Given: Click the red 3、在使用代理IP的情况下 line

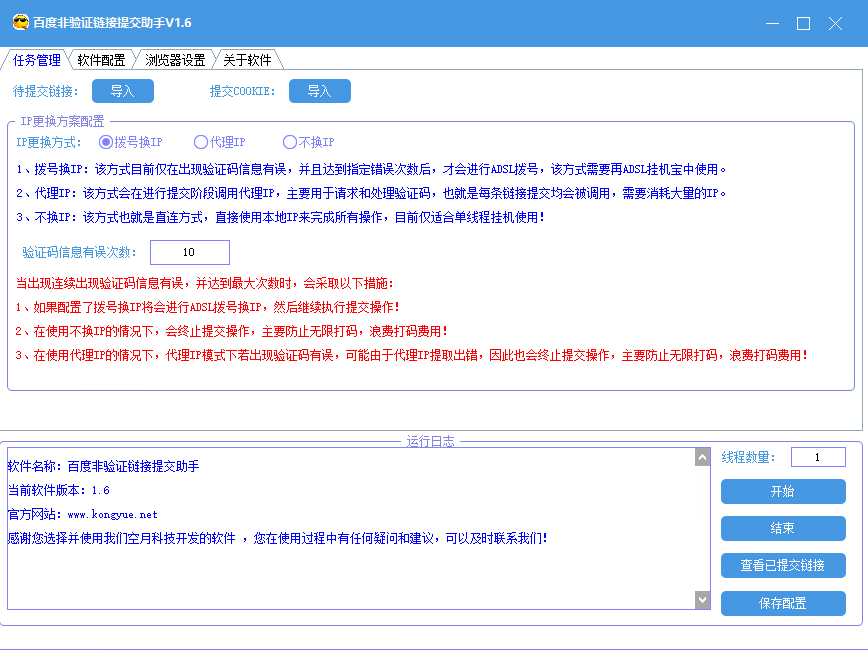Looking at the screenshot, I should pos(411,355).
